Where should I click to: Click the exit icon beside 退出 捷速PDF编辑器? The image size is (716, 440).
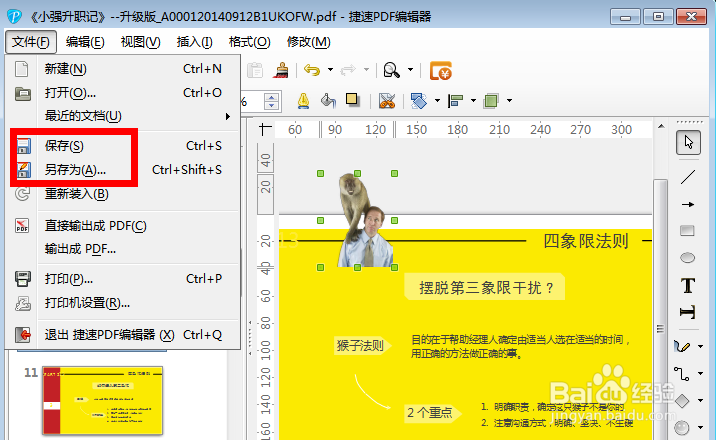click(x=22, y=335)
